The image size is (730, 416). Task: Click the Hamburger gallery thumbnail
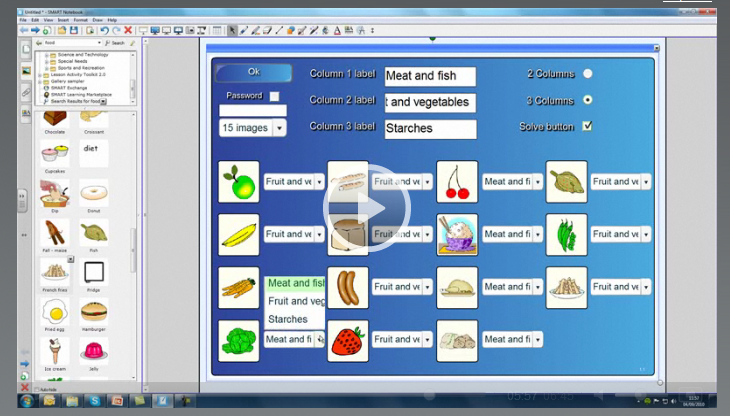(94, 312)
